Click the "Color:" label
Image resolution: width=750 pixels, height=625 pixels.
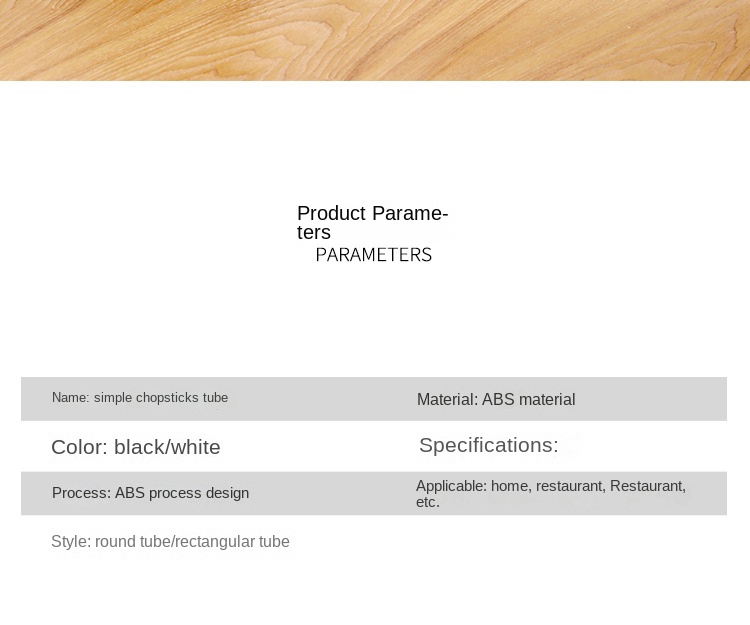[79, 447]
